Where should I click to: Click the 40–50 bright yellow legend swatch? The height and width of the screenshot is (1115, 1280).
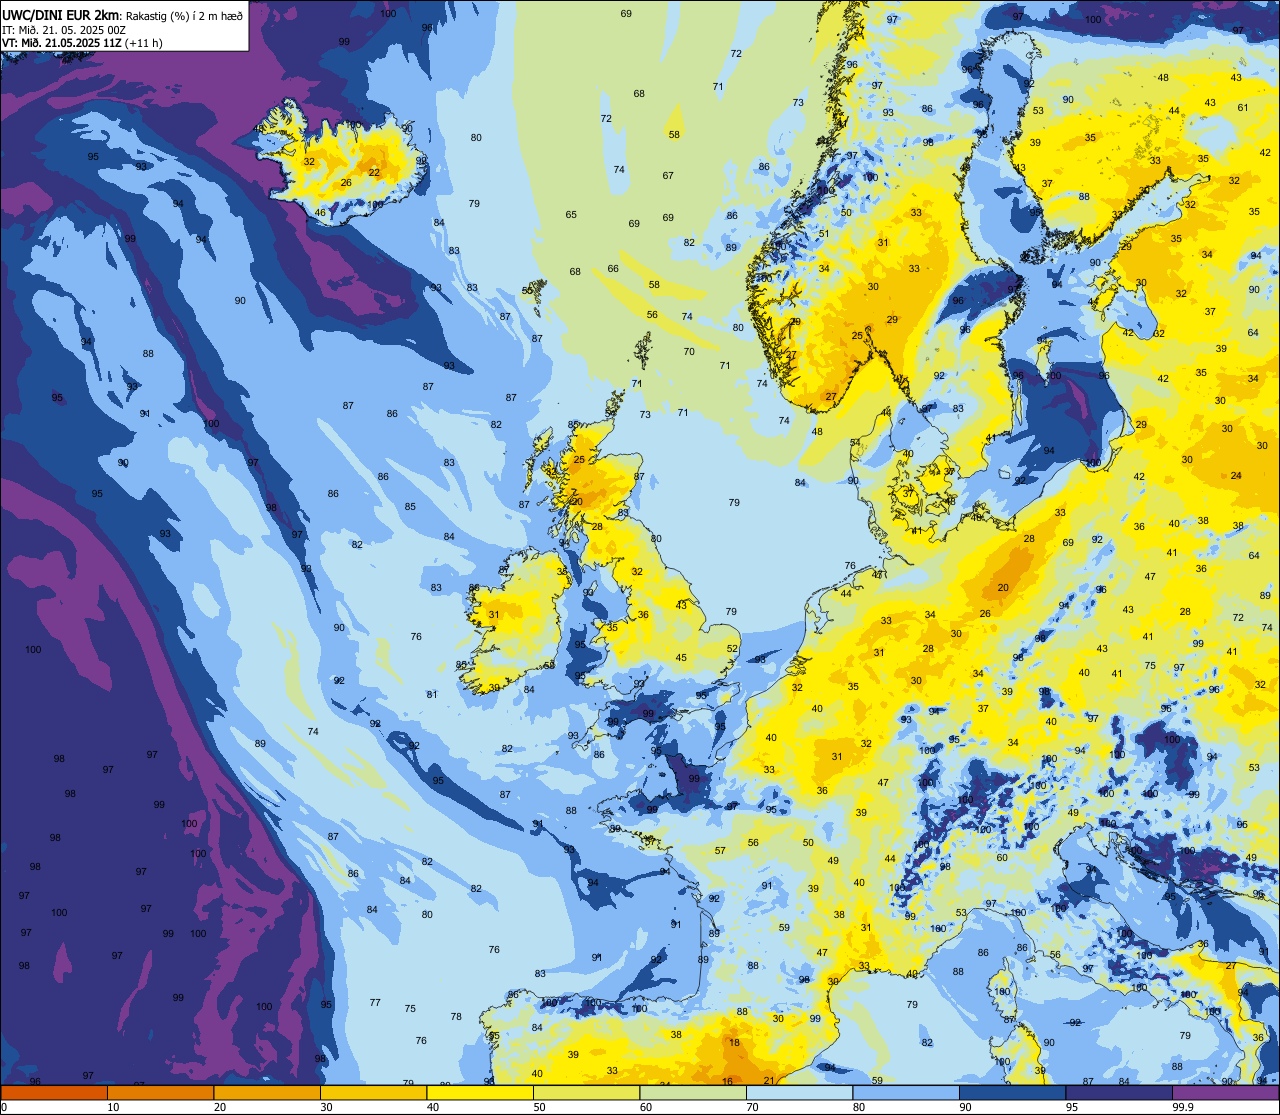pos(480,1092)
